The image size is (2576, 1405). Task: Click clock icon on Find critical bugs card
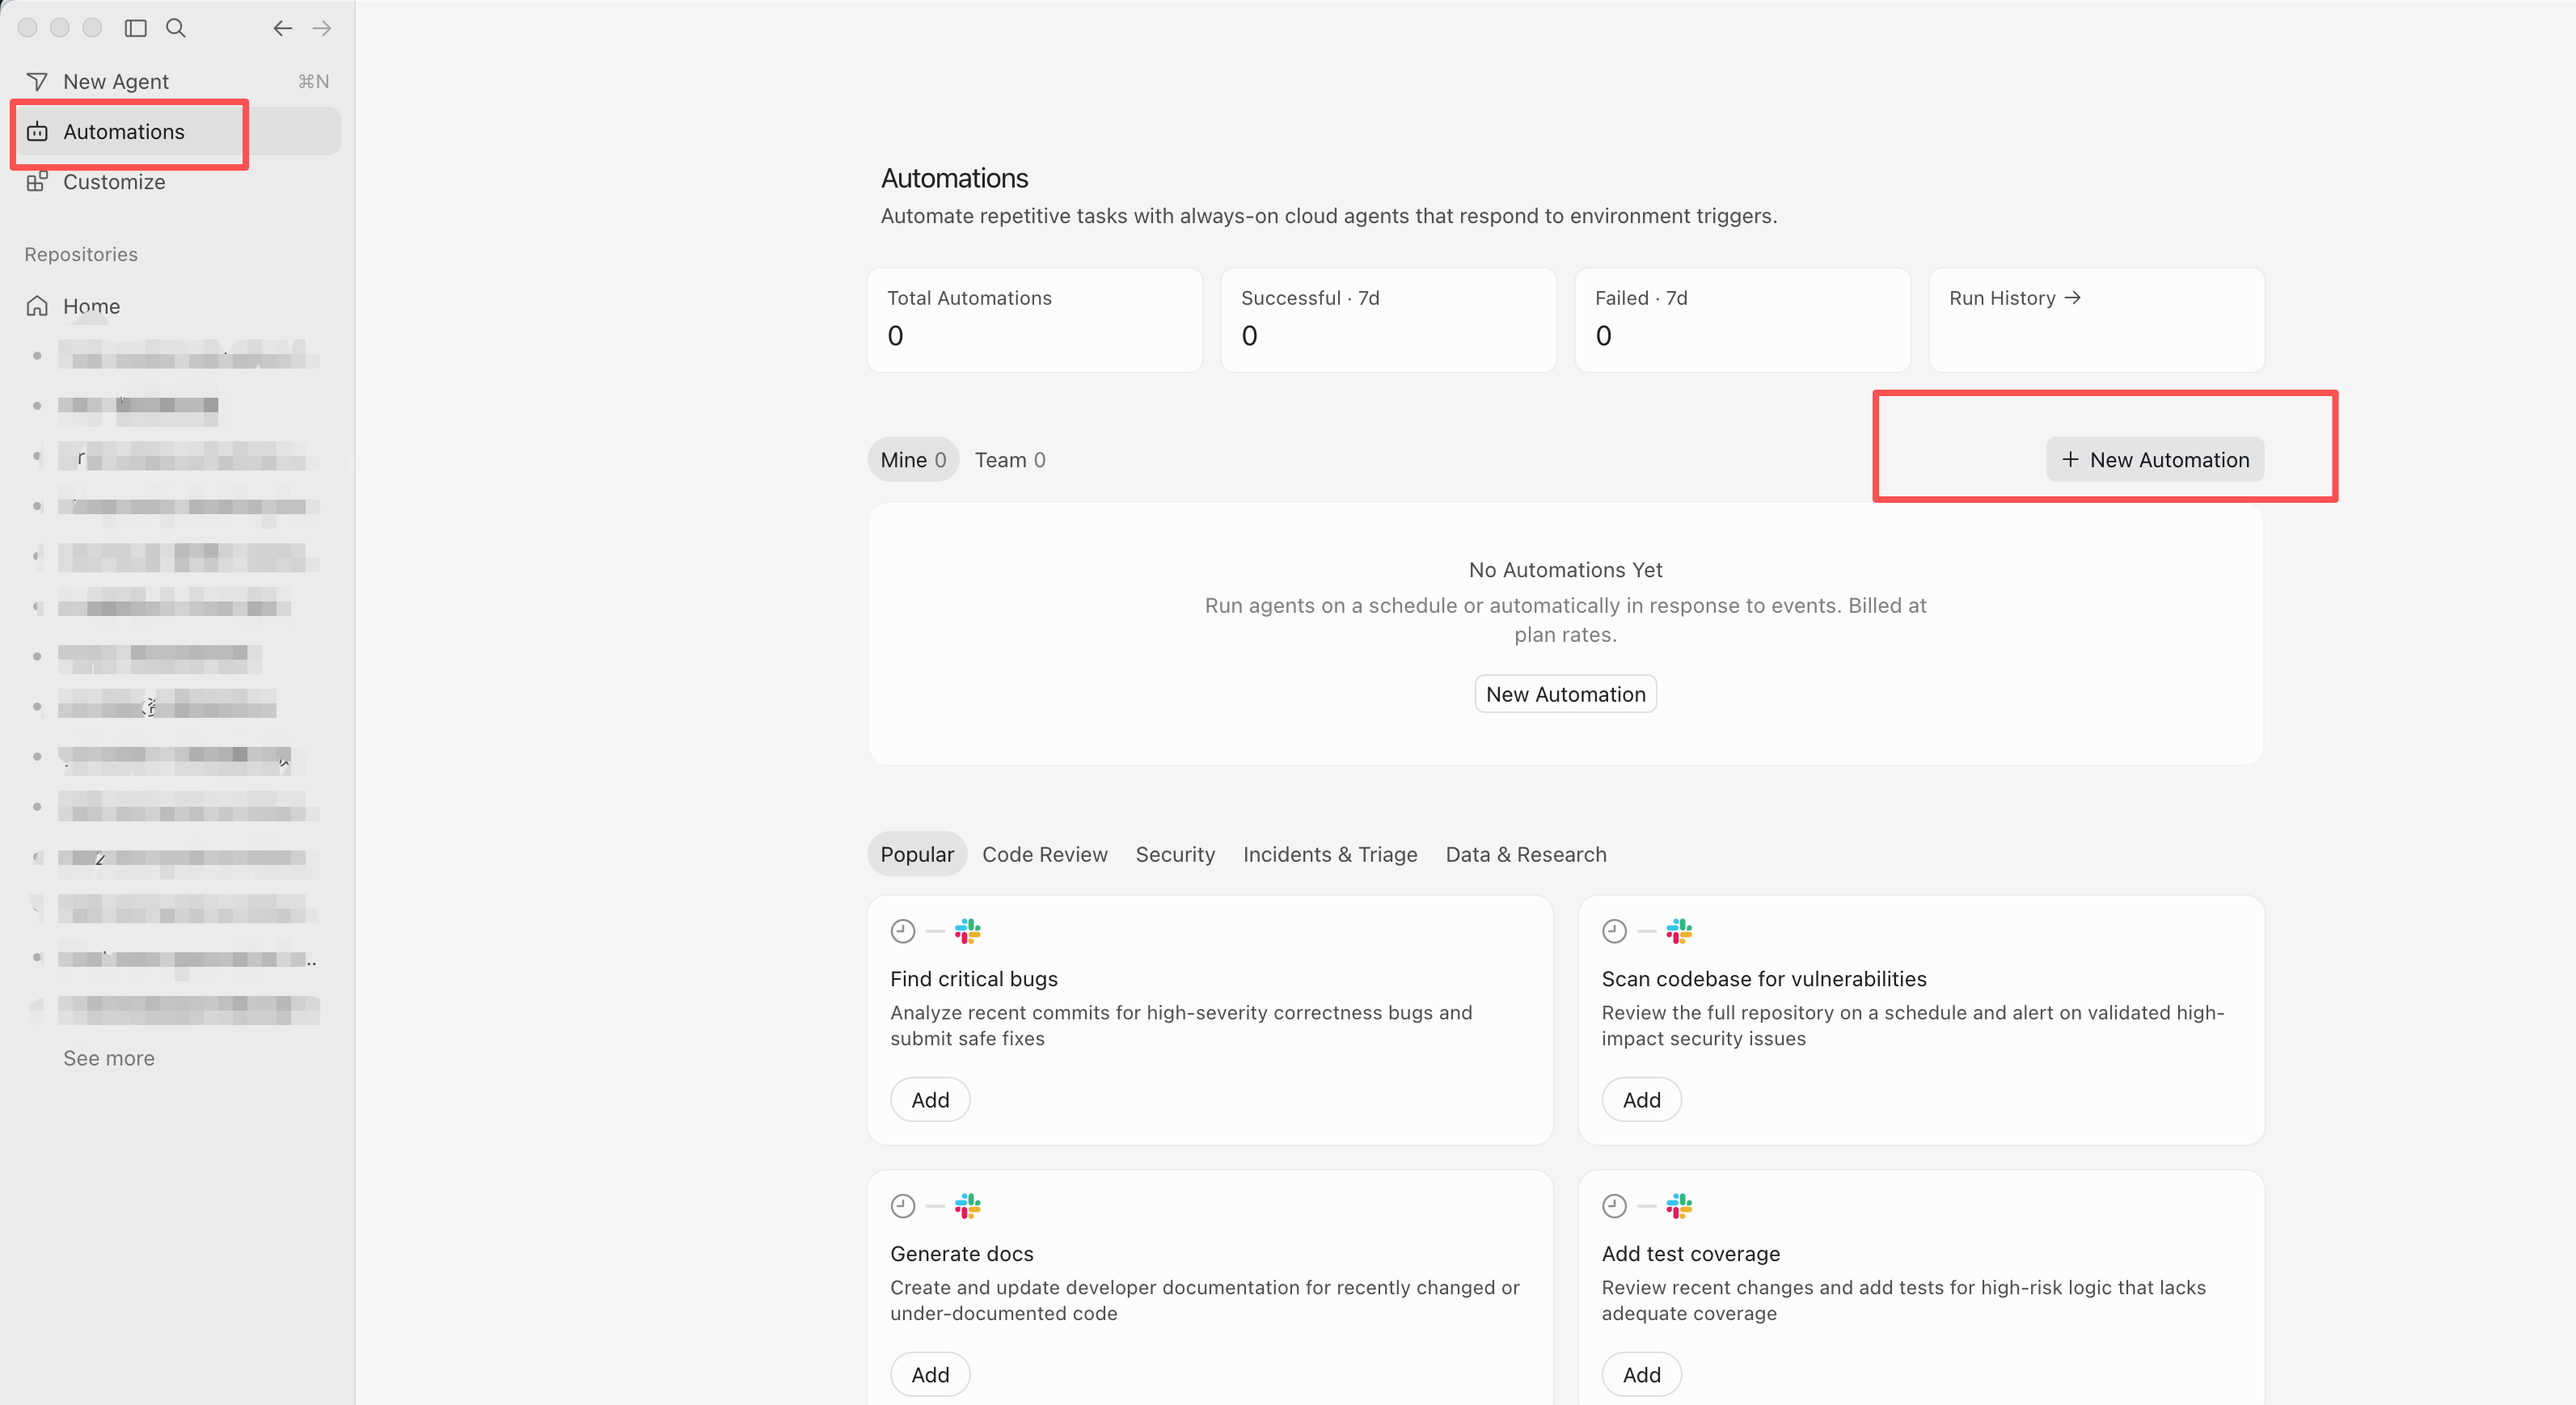click(x=903, y=931)
